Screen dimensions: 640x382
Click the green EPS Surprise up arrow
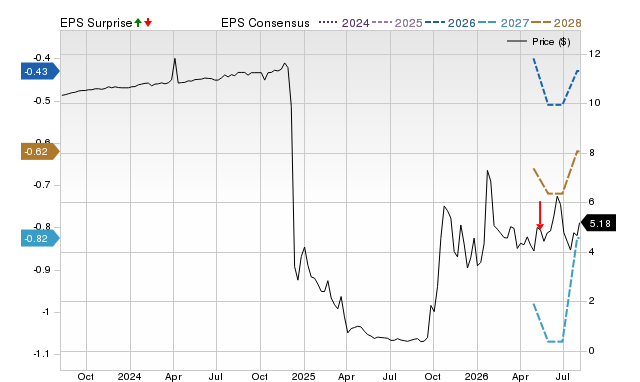tap(138, 23)
